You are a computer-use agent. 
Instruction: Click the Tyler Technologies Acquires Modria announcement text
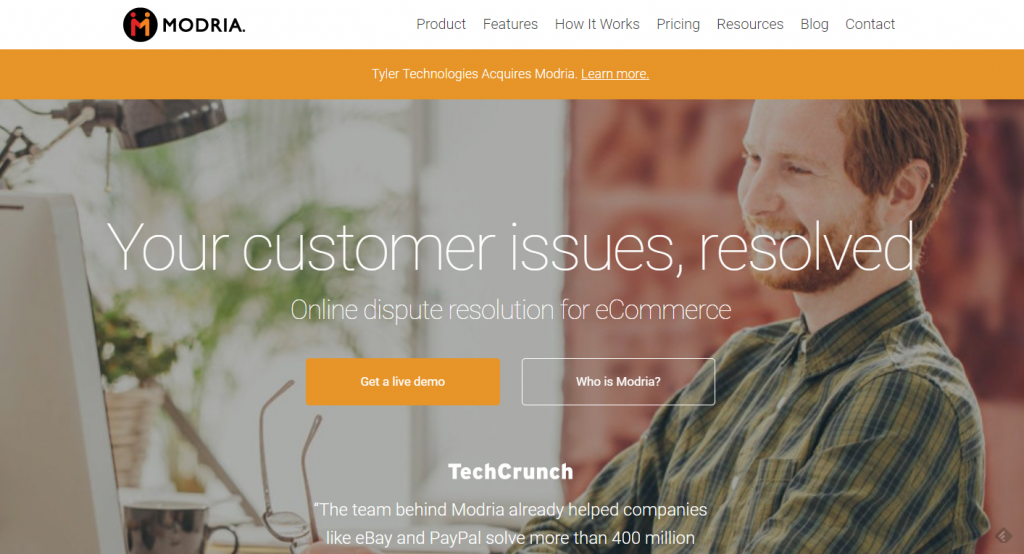(x=475, y=74)
